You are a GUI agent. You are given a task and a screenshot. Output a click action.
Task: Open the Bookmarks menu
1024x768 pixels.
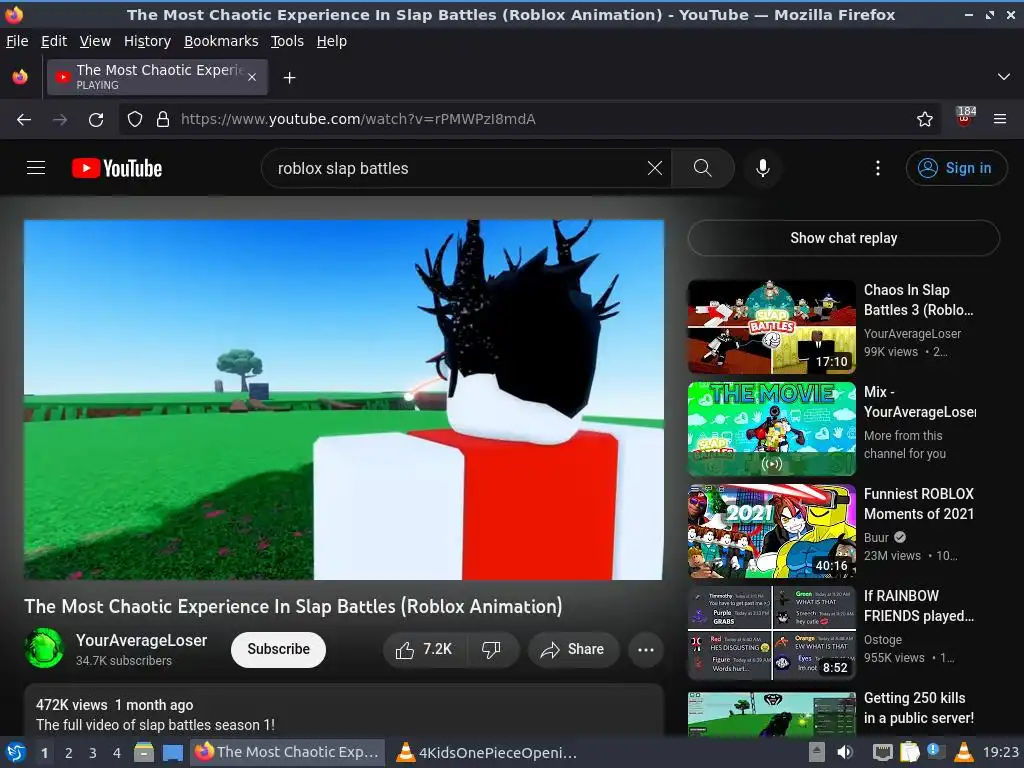[x=221, y=41]
